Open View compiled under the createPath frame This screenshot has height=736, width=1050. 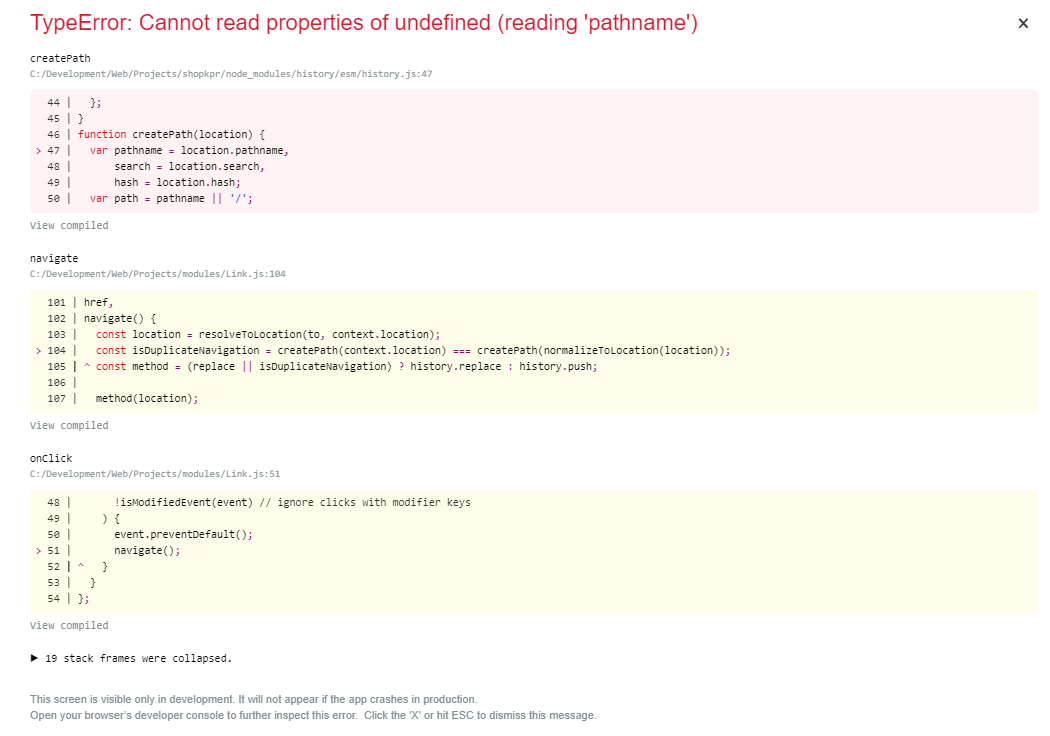[x=68, y=225]
